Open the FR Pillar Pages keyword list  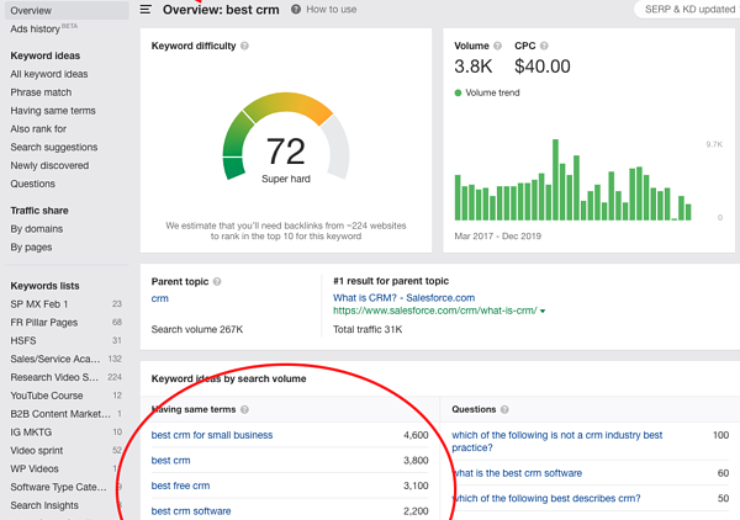(x=44, y=322)
